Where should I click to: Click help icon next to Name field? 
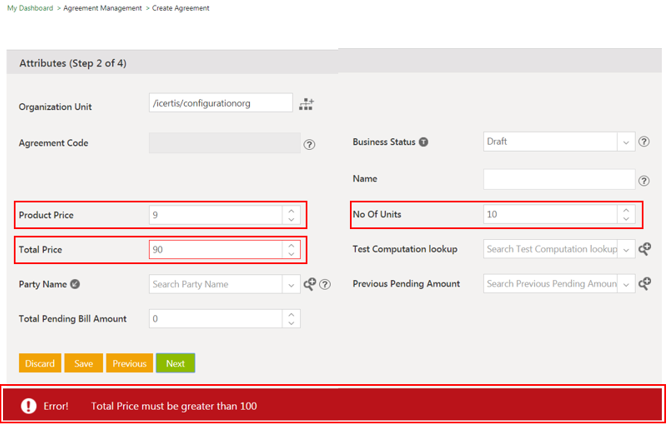(x=644, y=181)
